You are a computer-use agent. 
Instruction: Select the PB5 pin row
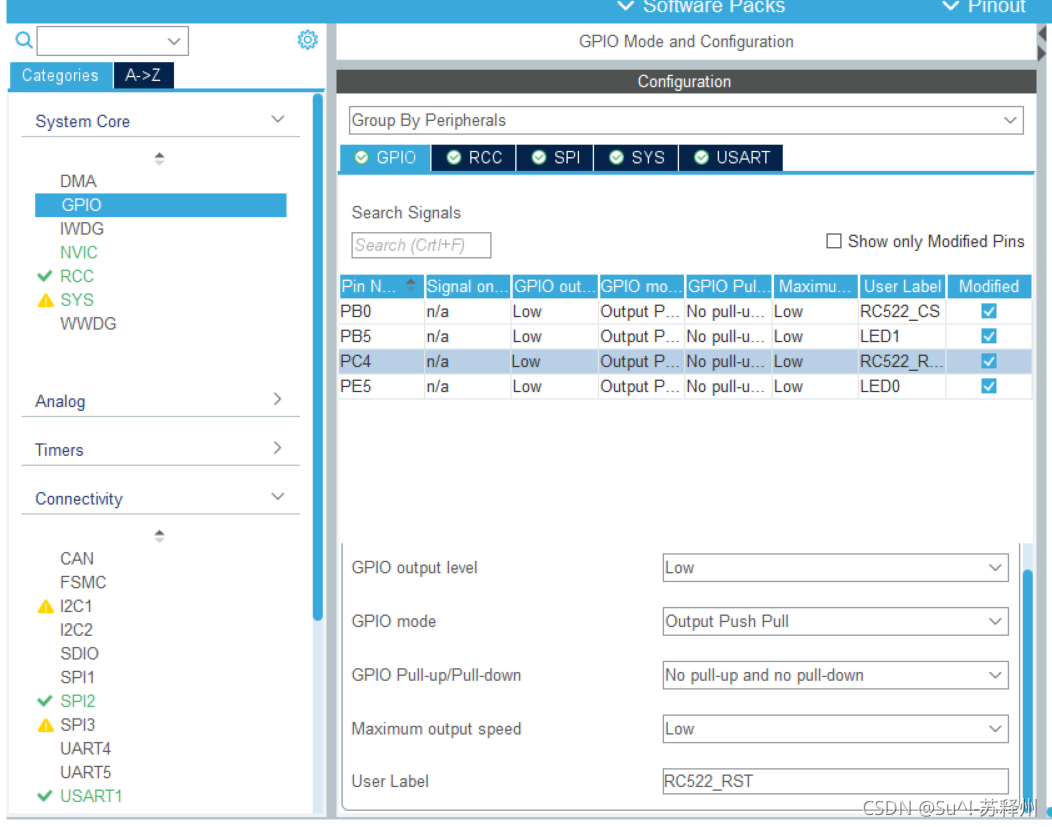(x=684, y=336)
